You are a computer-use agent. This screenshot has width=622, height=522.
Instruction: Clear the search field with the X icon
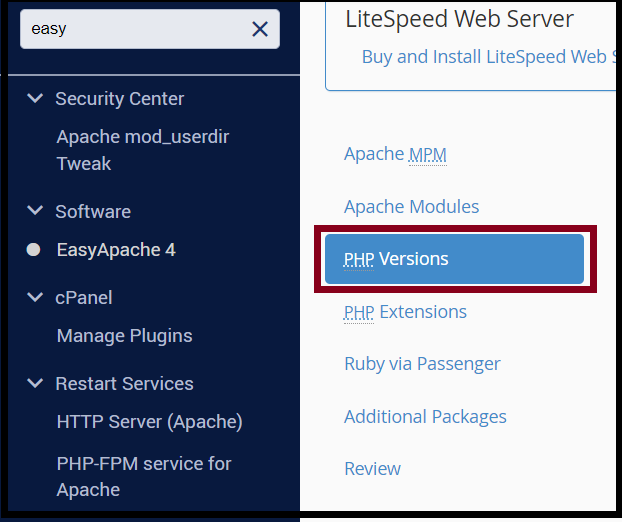[x=260, y=29]
